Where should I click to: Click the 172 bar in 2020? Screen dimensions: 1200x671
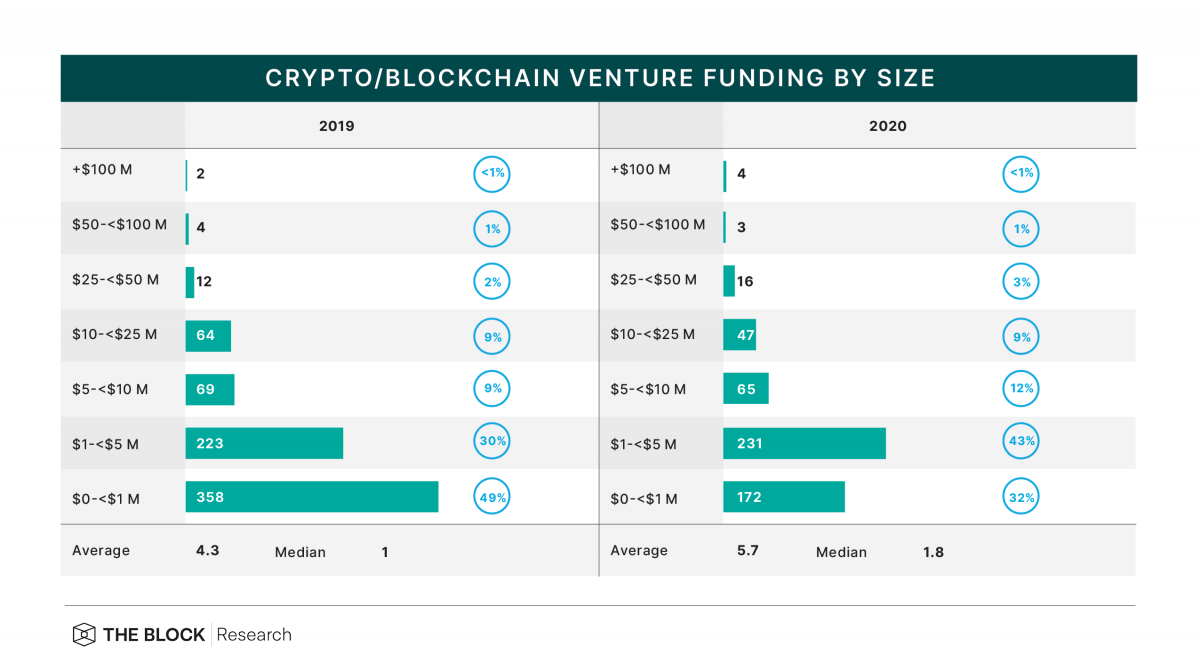[784, 497]
